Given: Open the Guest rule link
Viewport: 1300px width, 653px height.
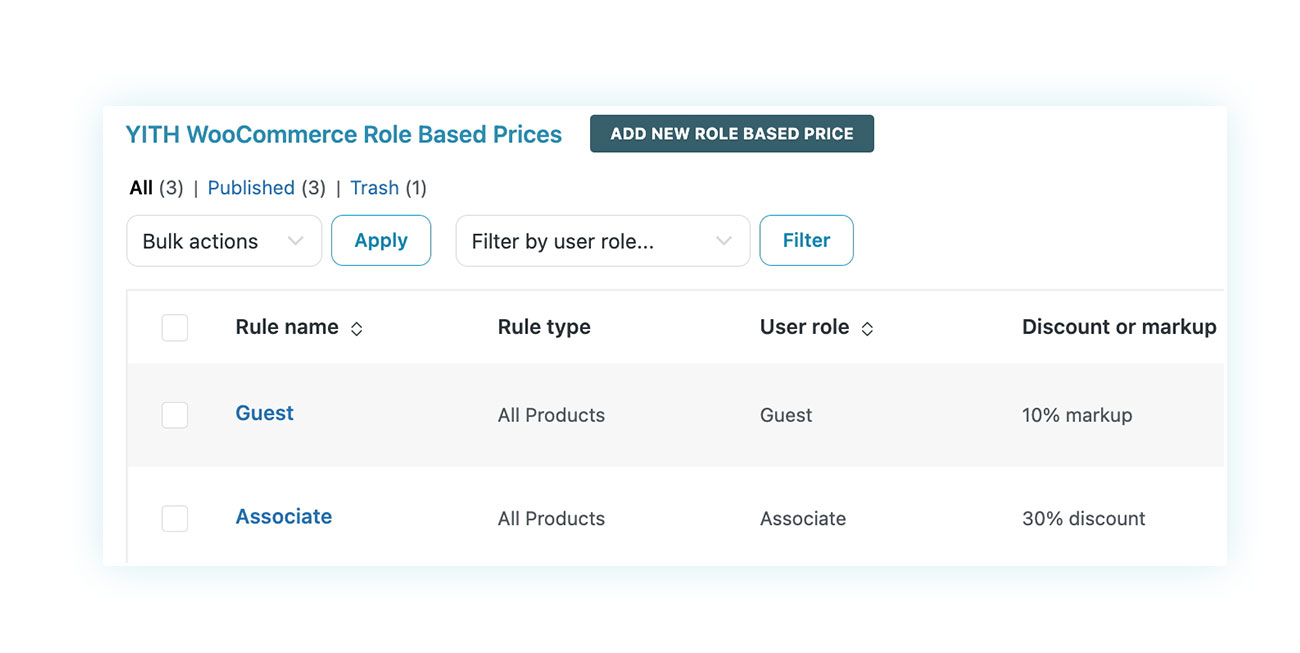Looking at the screenshot, I should click(x=265, y=413).
